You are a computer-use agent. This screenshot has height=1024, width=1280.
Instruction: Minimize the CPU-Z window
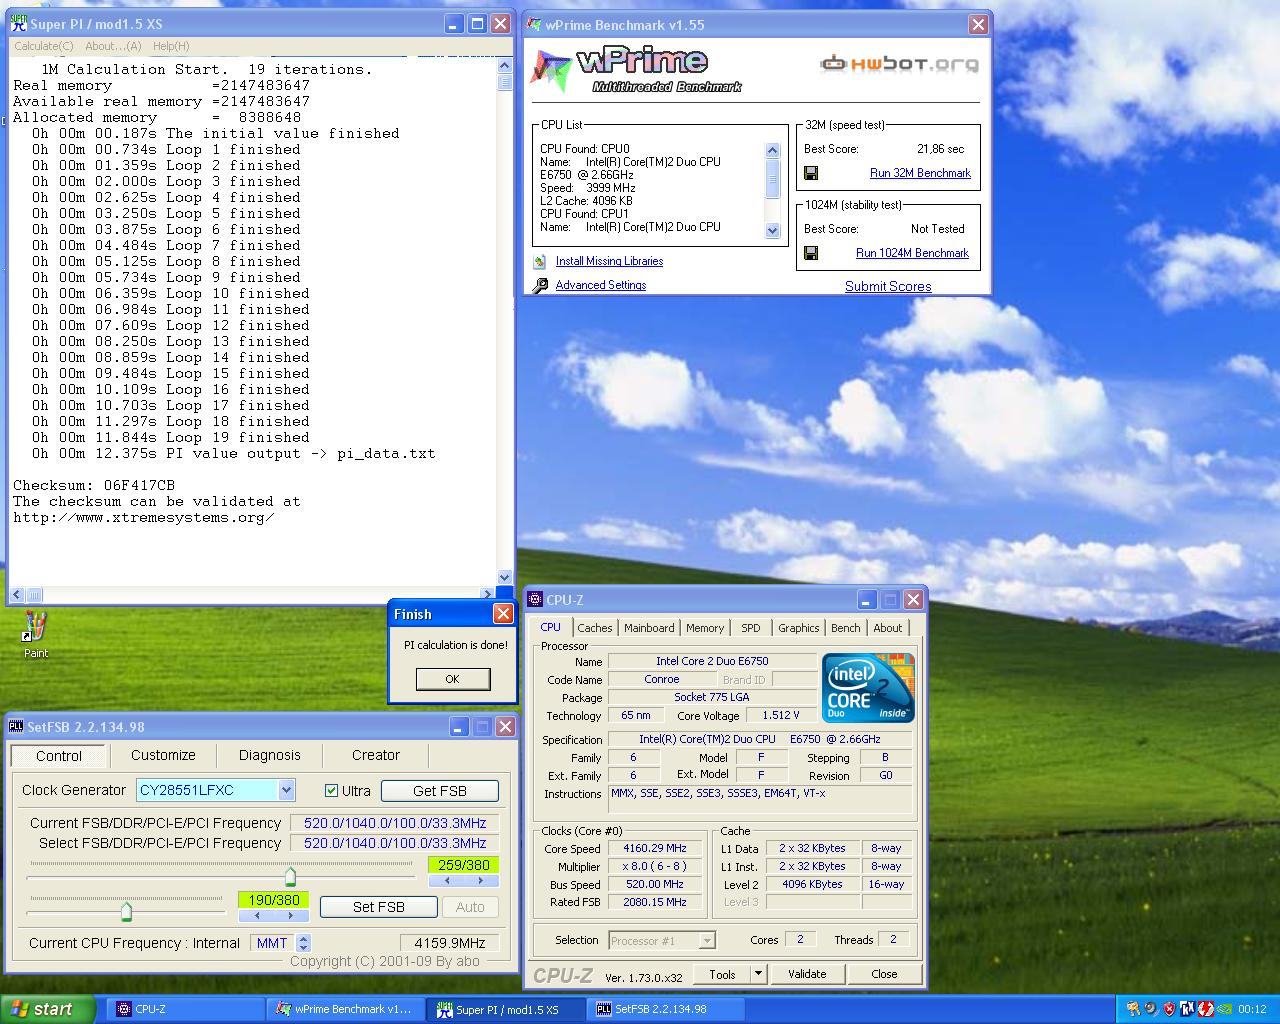(867, 600)
